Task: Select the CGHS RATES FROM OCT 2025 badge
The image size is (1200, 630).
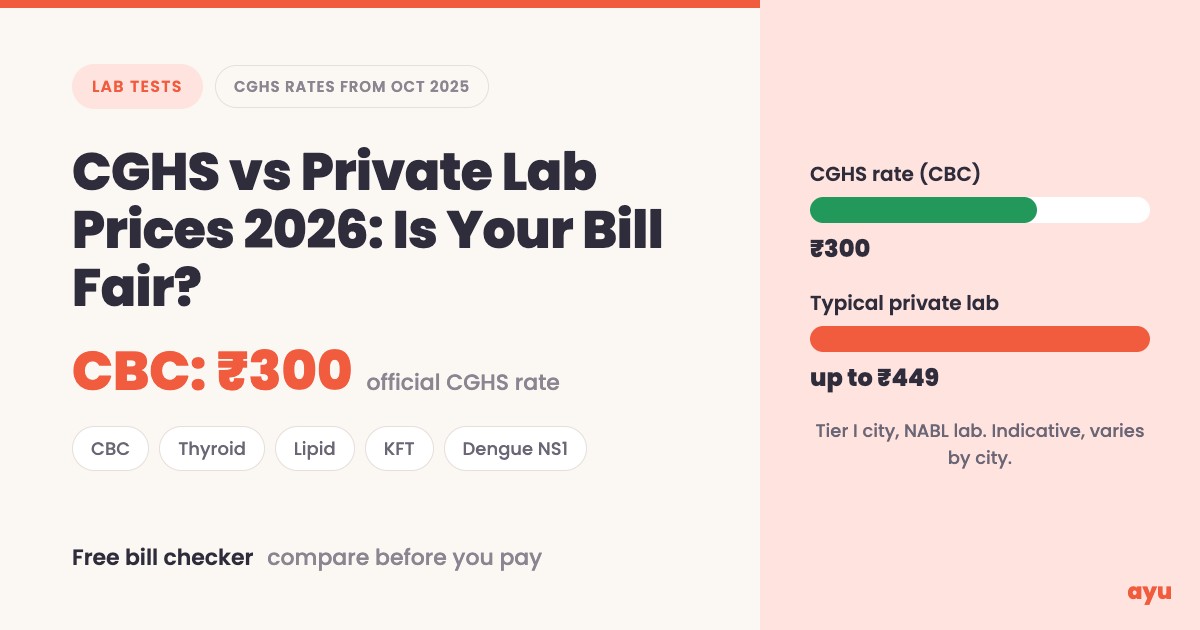Action: click(x=352, y=86)
